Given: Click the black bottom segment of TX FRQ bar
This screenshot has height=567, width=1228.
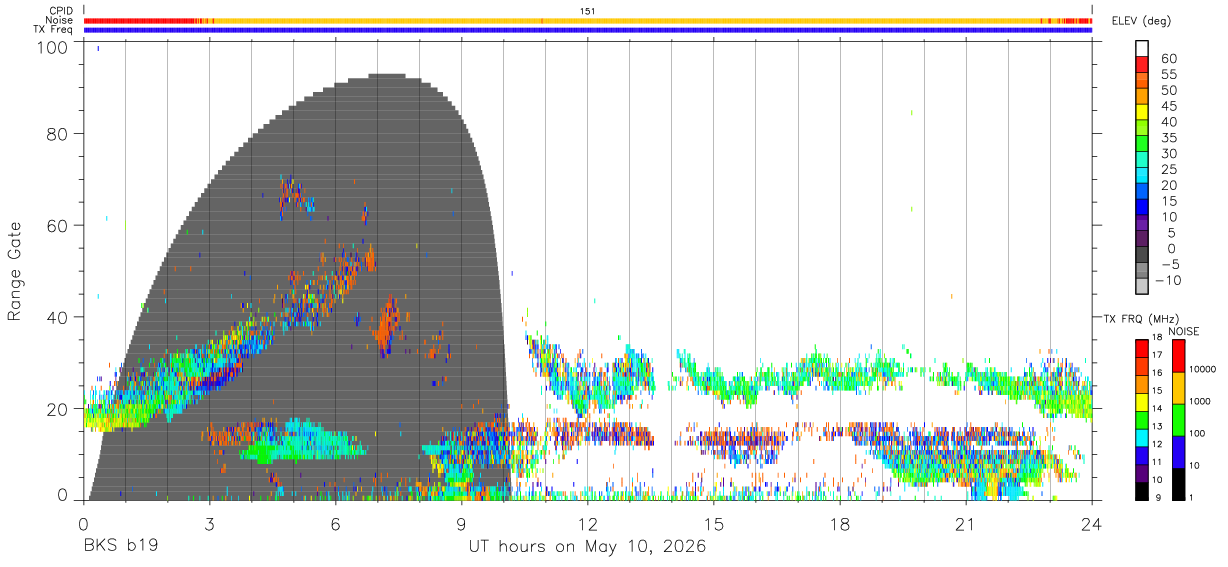Looking at the screenshot, I should [1142, 491].
